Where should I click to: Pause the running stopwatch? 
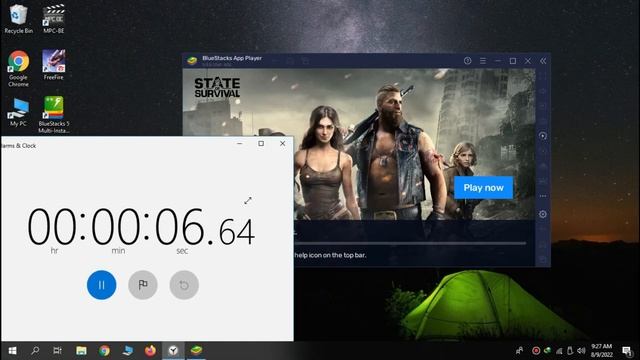pyautogui.click(x=101, y=285)
